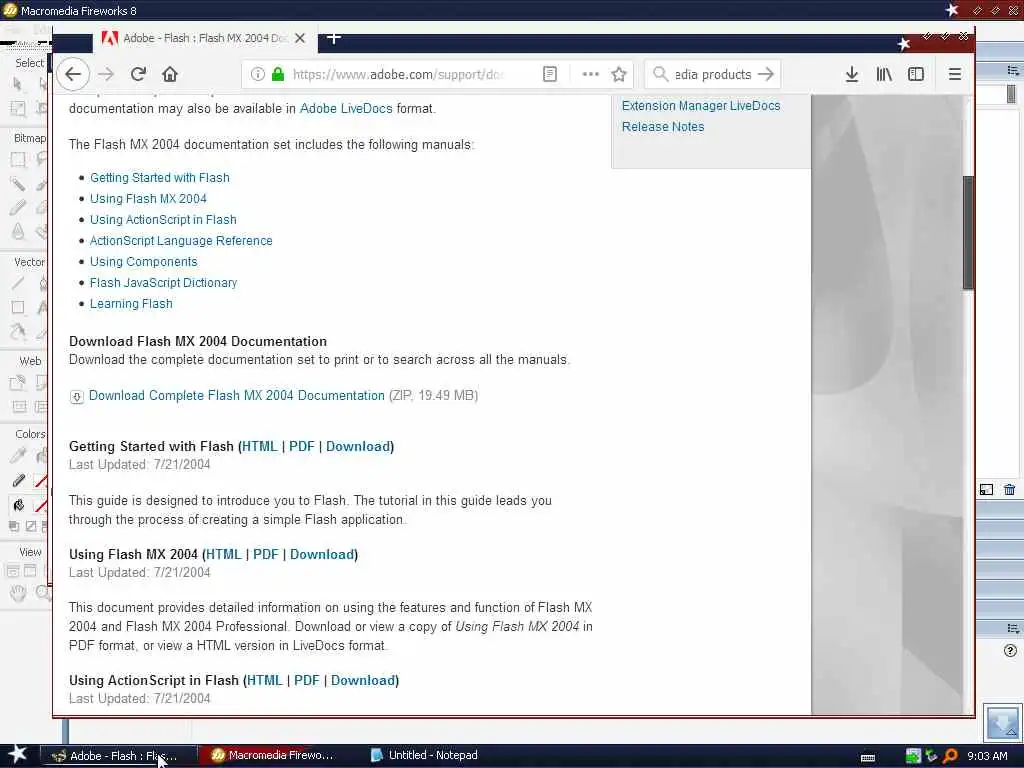Switch to Macromedia Fireworks in the taskbar
Image resolution: width=1024 pixels, height=768 pixels.
[x=273, y=755]
